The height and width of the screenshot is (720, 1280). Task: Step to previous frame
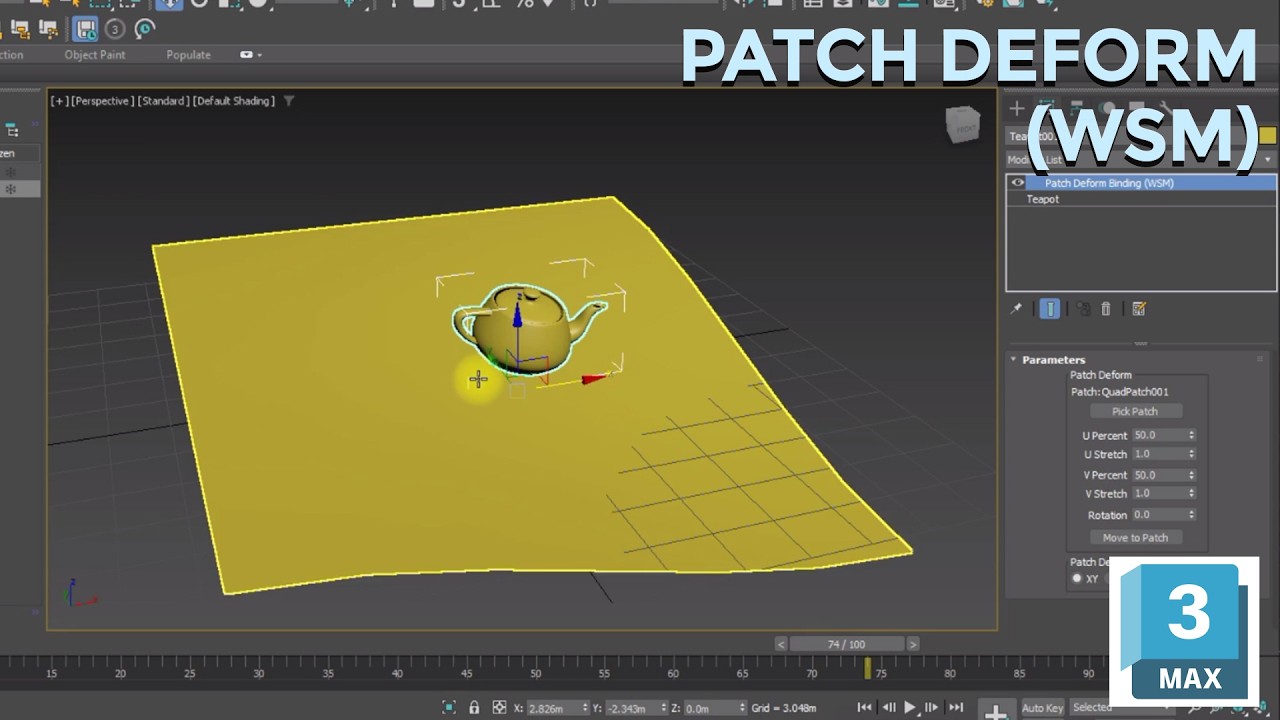(888, 707)
